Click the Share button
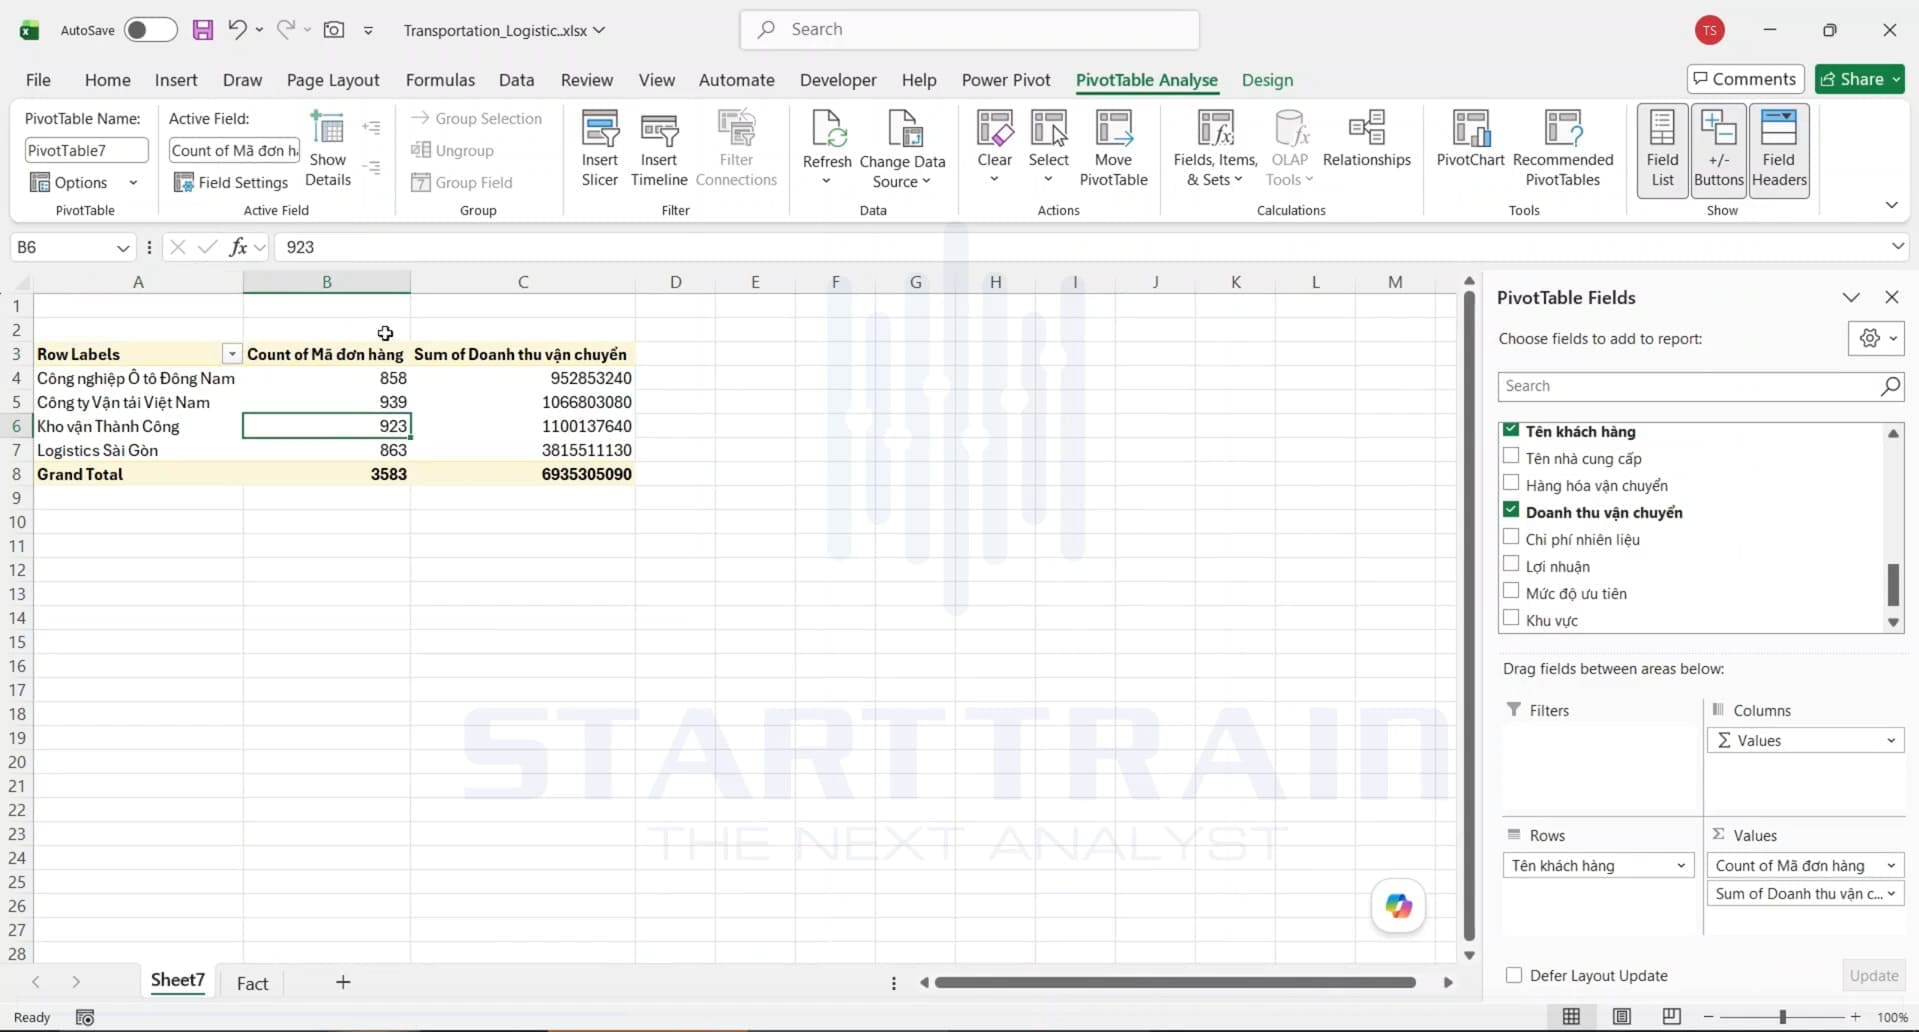 [1860, 79]
